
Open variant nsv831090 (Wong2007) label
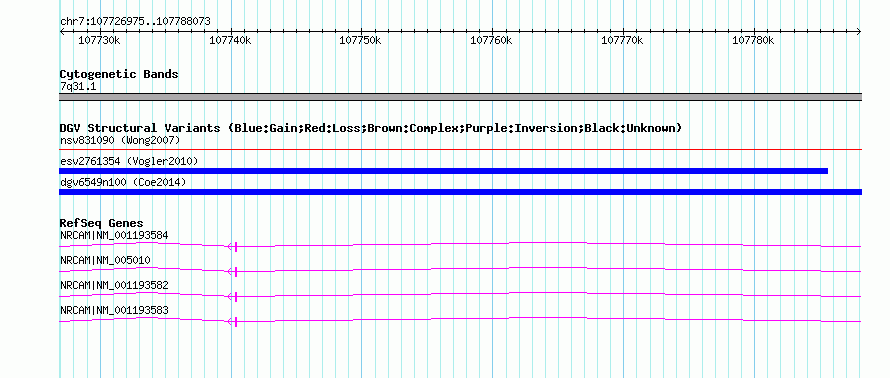(120, 140)
